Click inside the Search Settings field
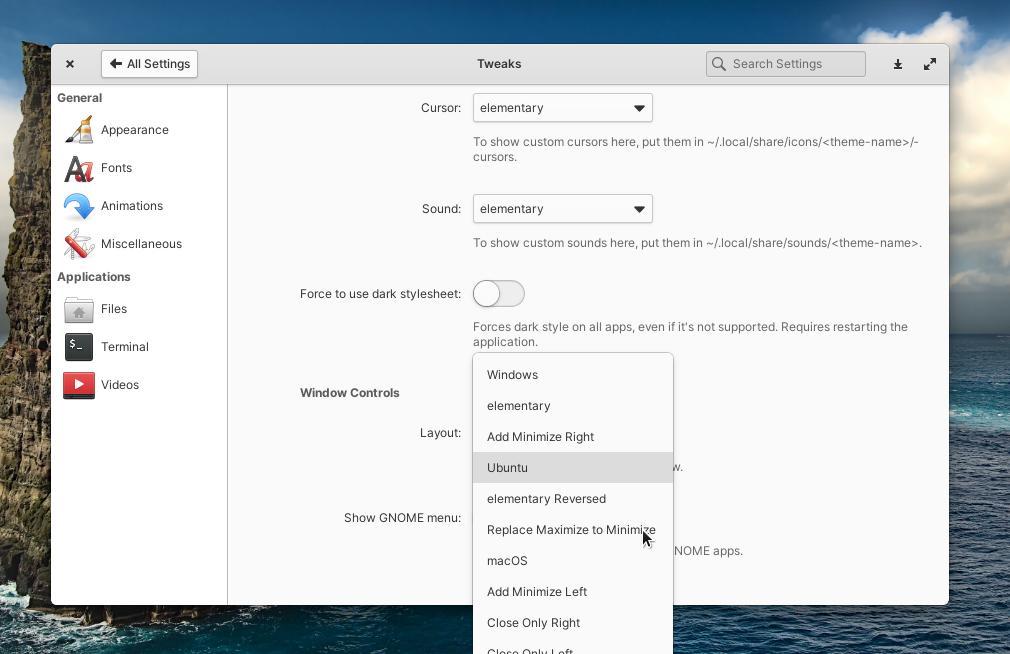This screenshot has width=1010, height=654. pyautogui.click(x=786, y=63)
